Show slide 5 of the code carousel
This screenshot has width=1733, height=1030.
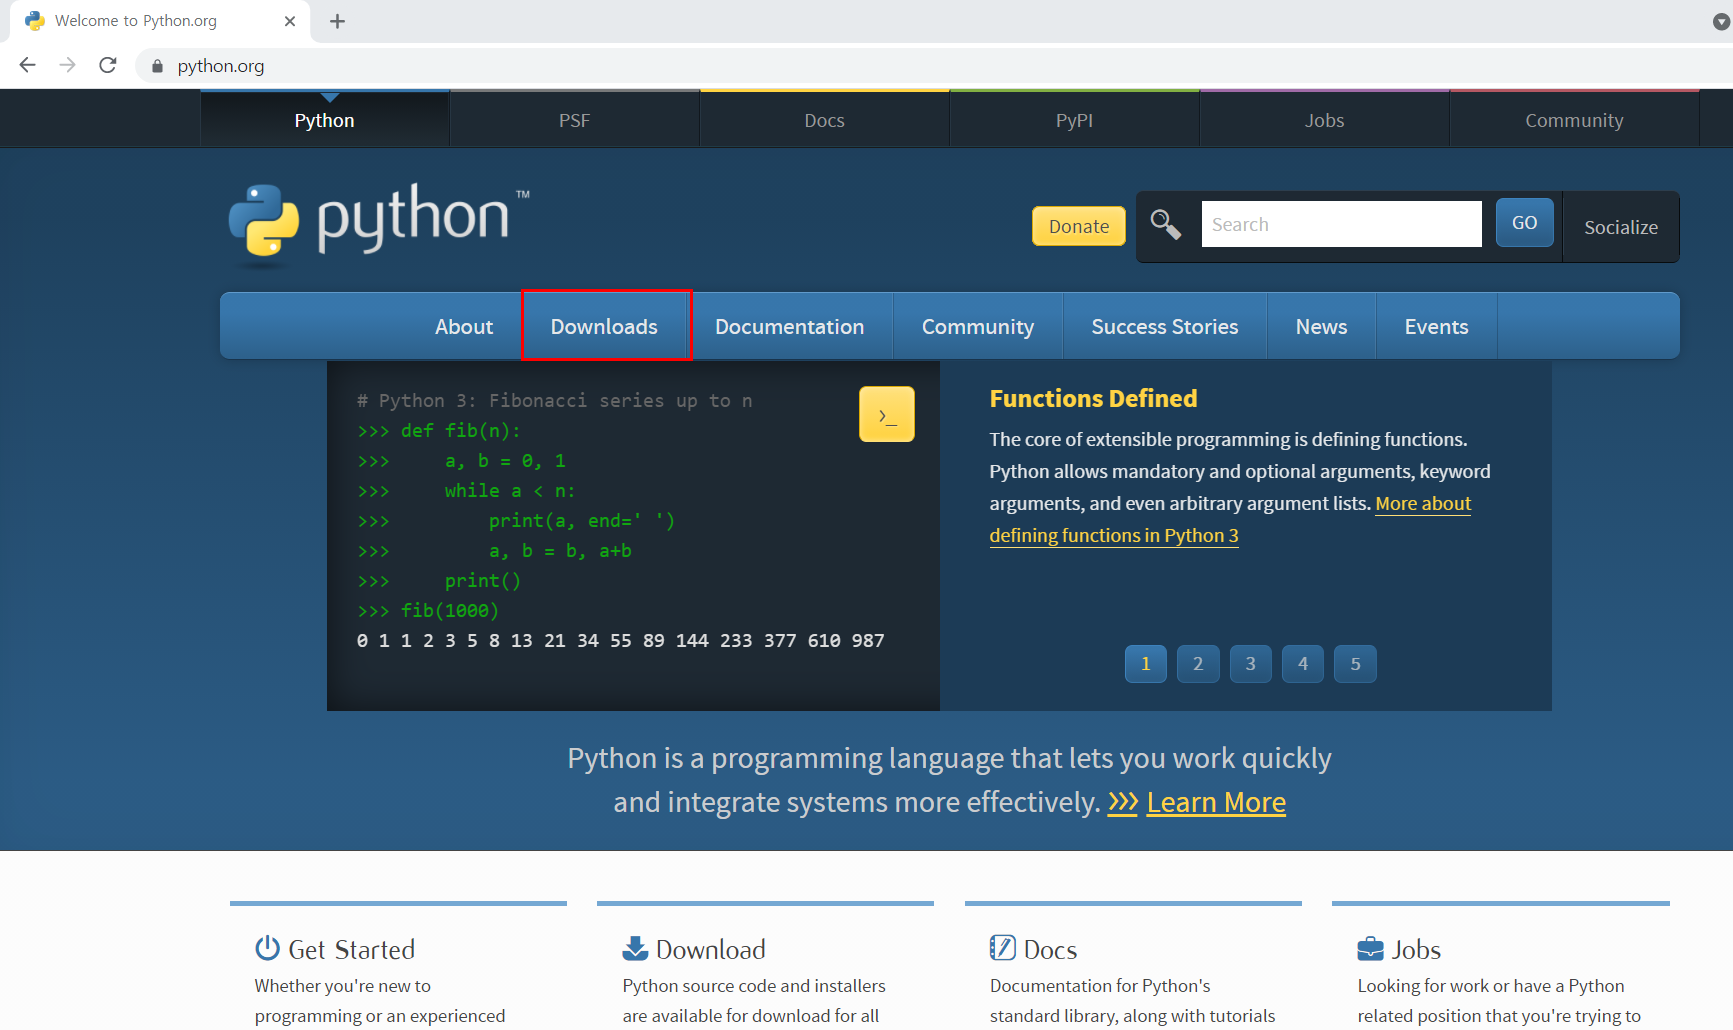pos(1355,664)
